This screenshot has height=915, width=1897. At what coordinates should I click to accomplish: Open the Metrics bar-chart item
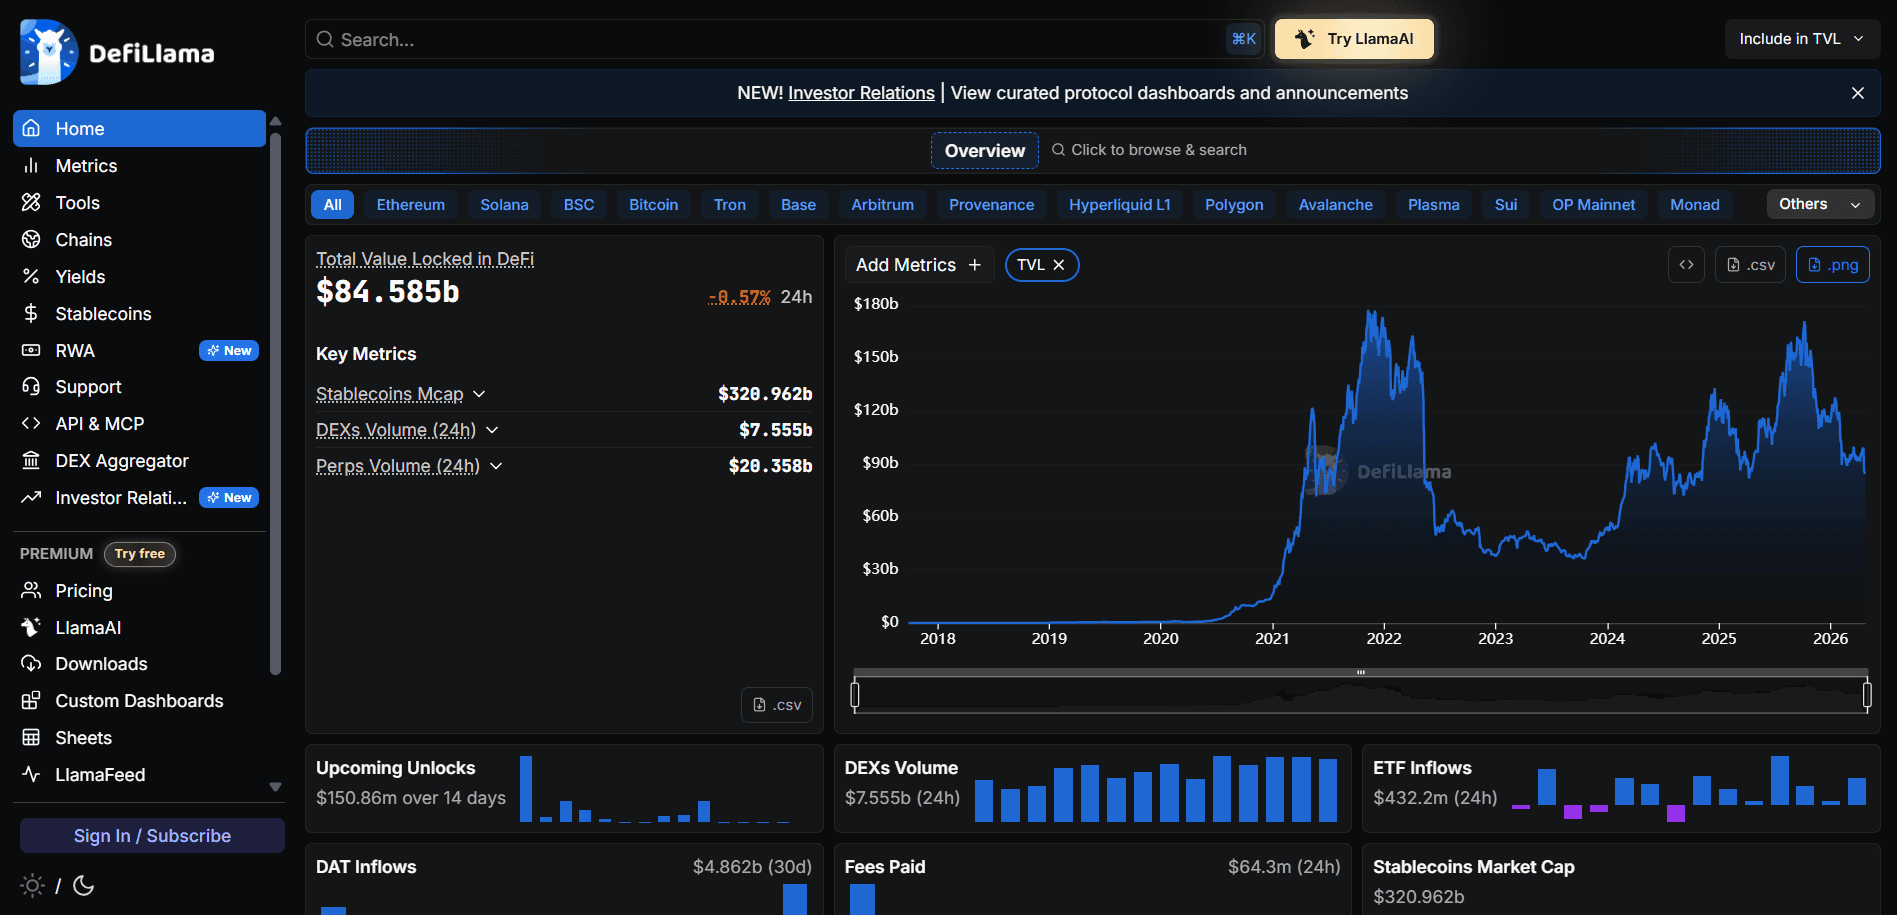[139, 166]
